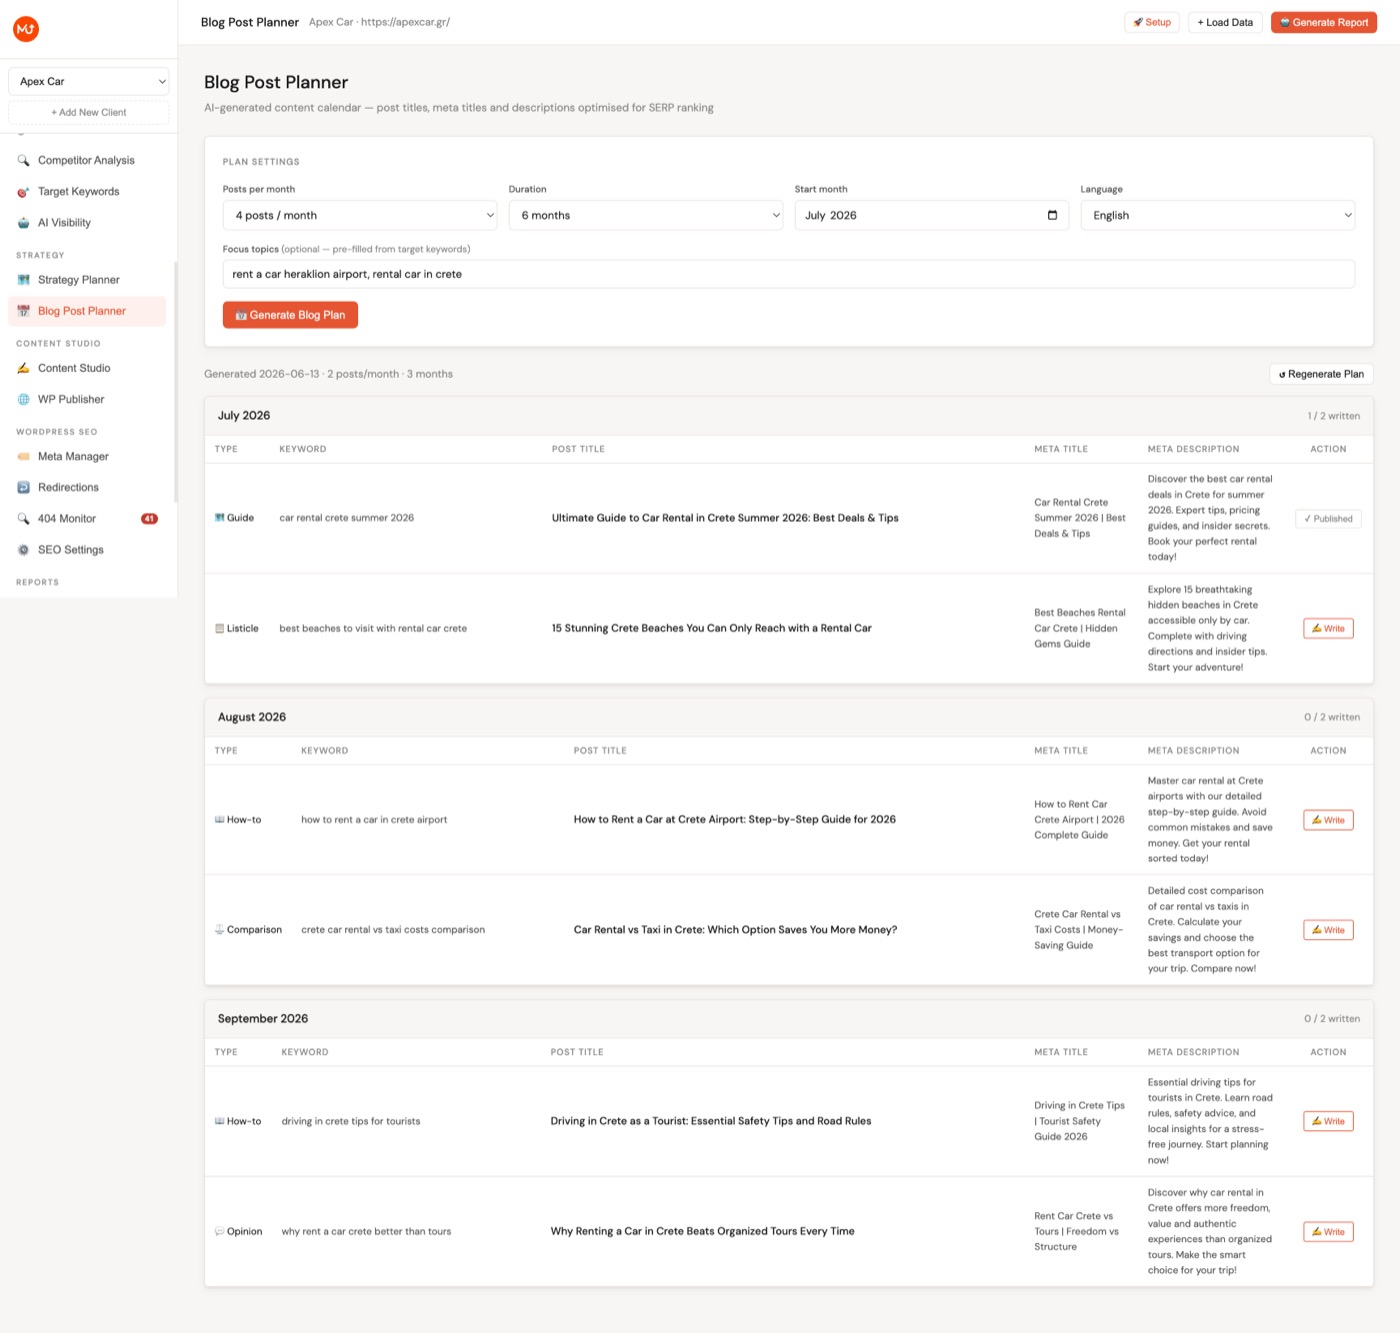Click the Content Studio writing icon
Viewport: 1400px width, 1333px height.
tap(23, 368)
